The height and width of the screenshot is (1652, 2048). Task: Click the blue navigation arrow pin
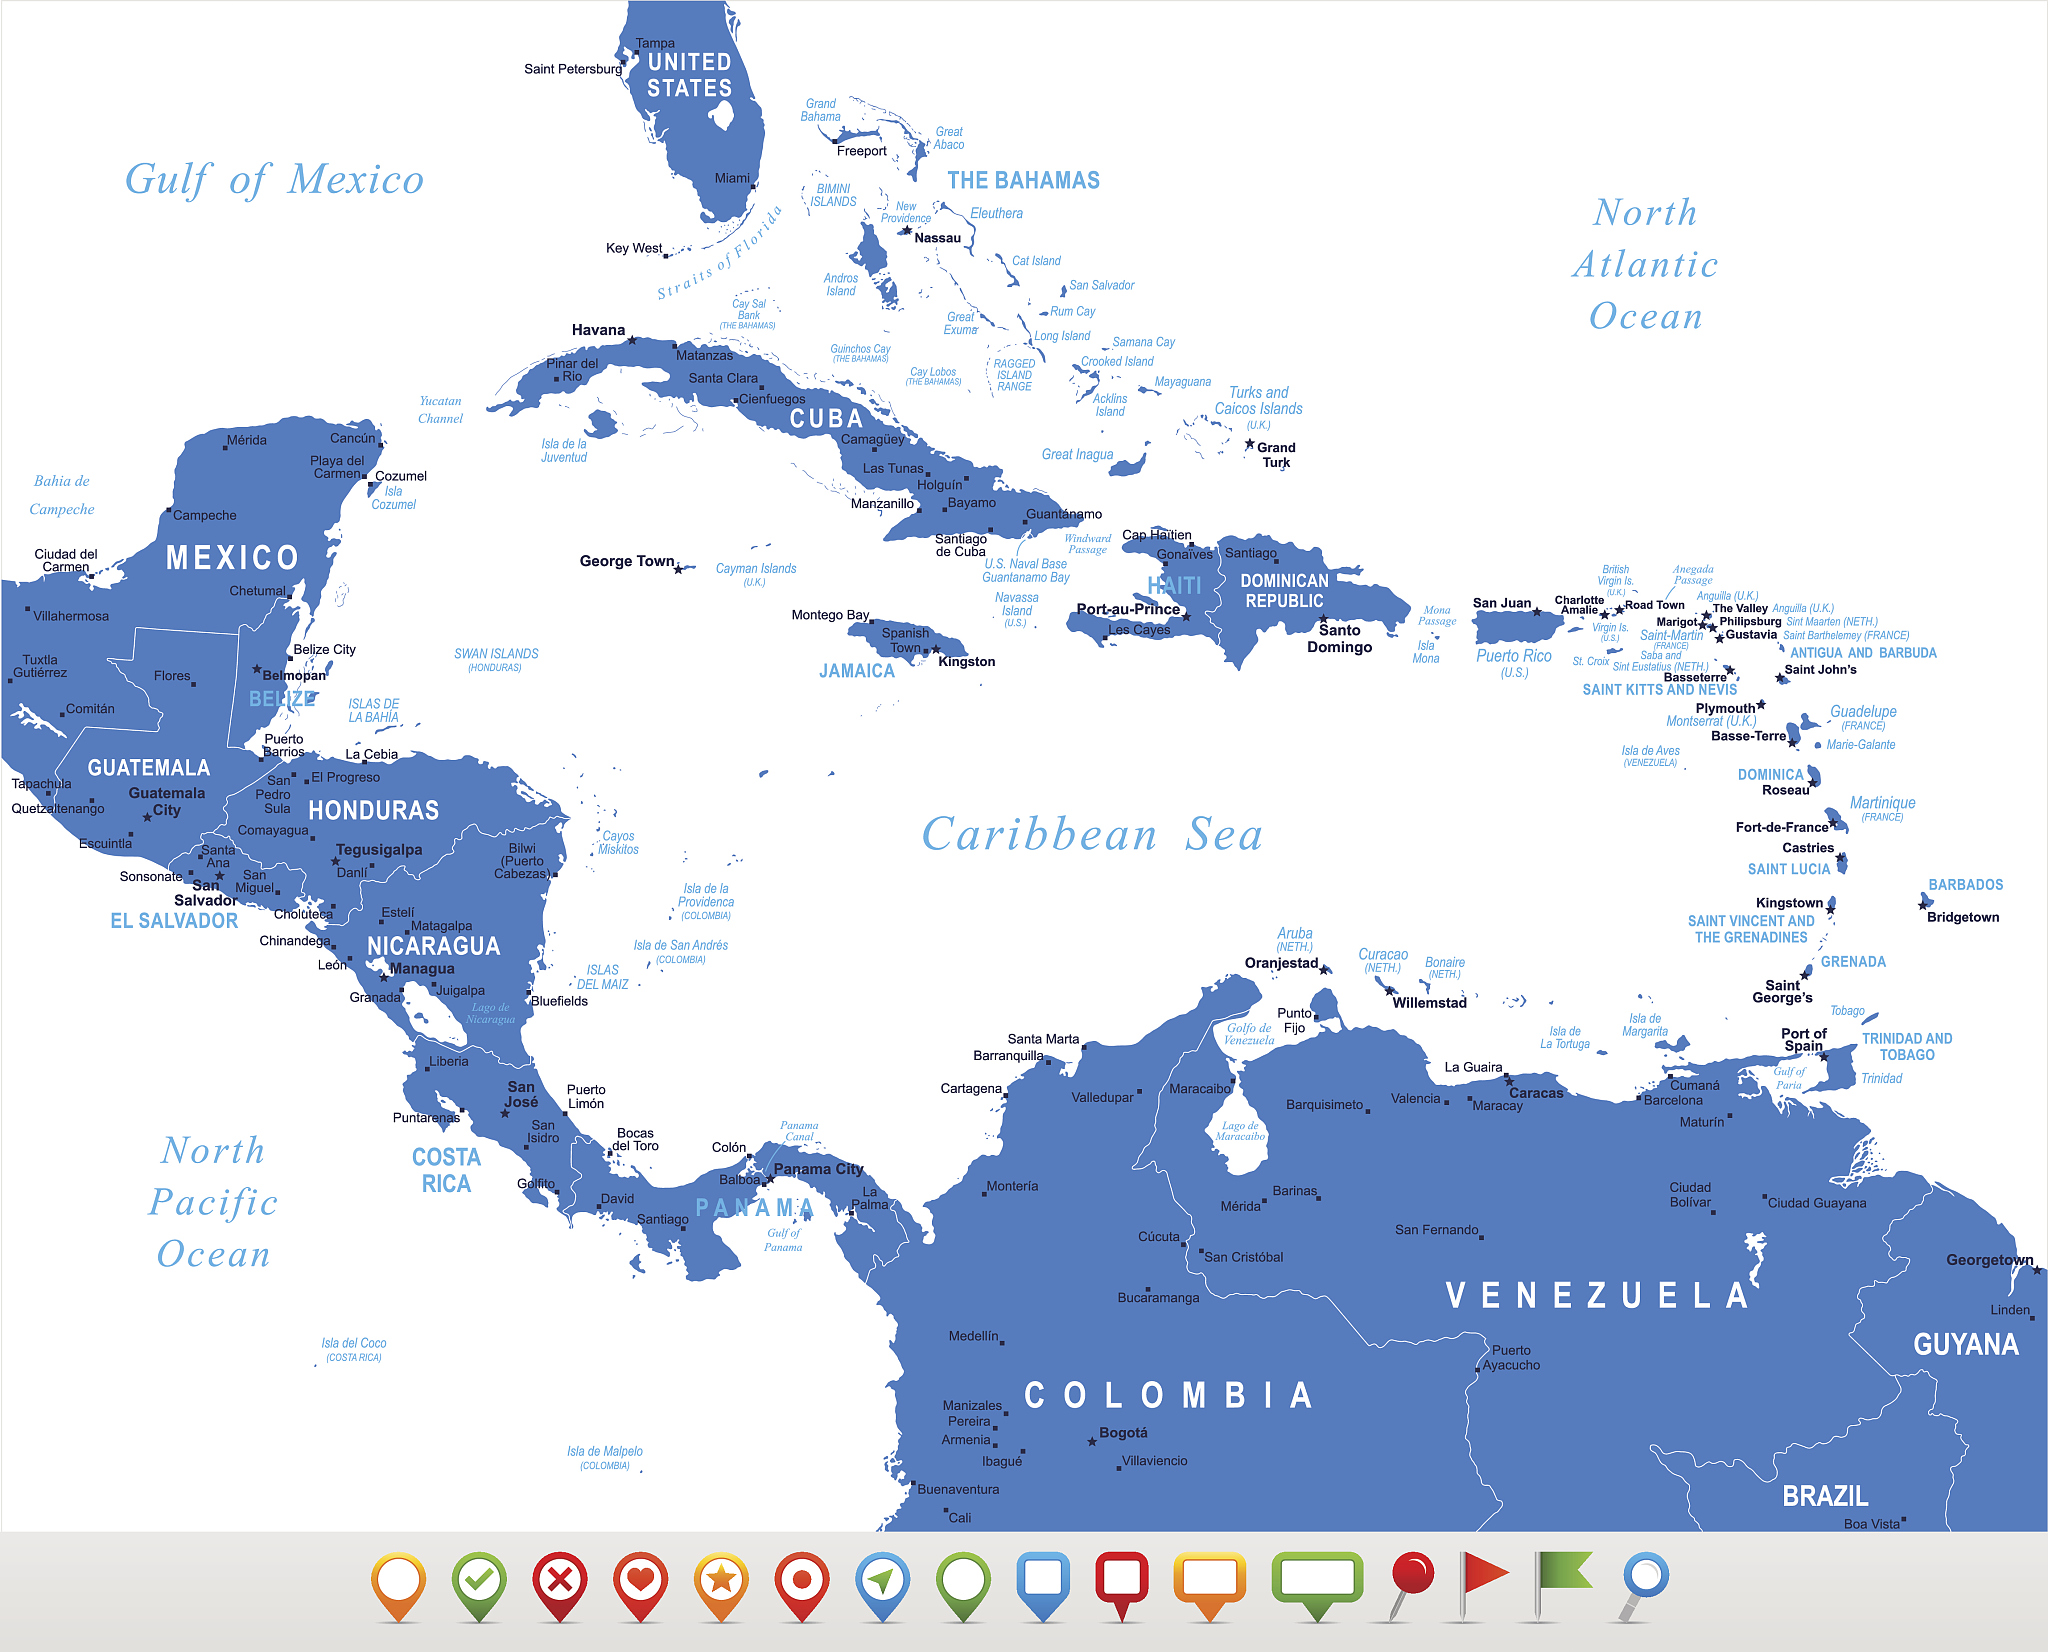coord(883,1587)
